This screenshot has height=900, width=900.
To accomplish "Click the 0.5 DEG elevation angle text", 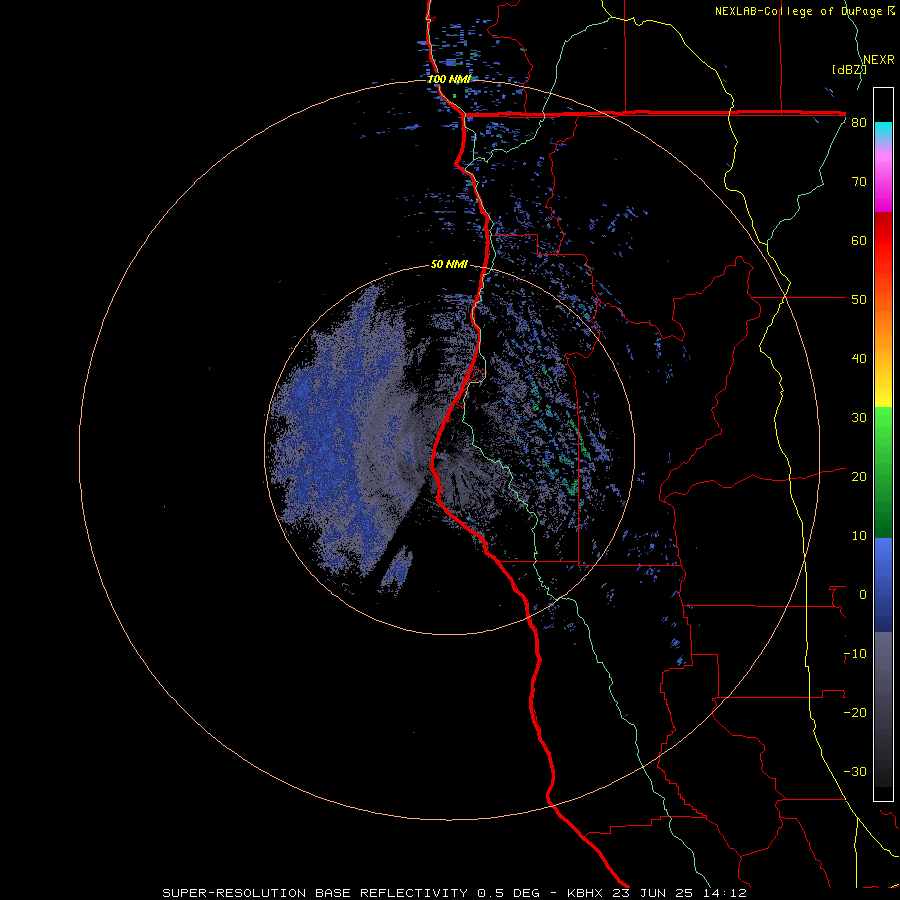I will pos(509,893).
